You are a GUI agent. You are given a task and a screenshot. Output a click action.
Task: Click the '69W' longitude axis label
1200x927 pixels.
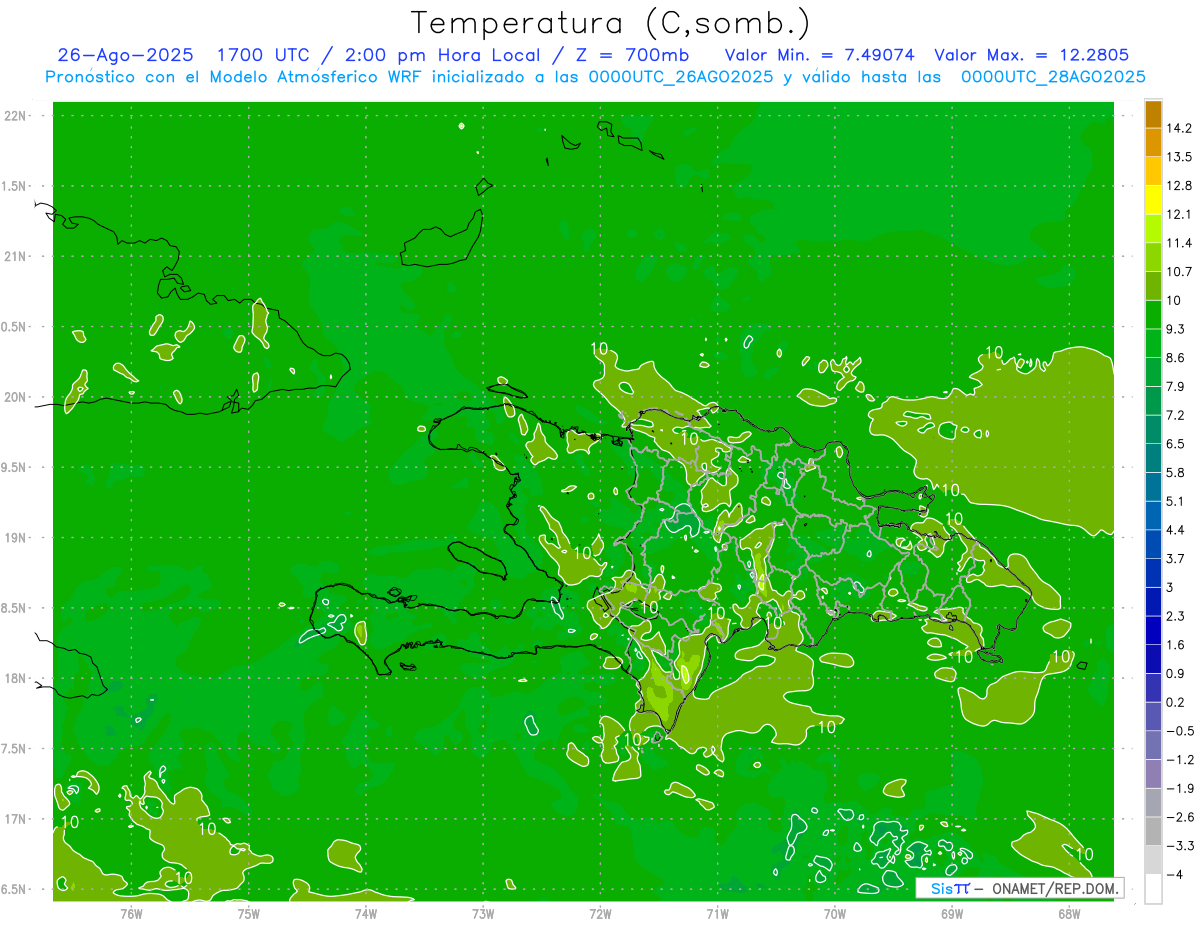(951, 913)
